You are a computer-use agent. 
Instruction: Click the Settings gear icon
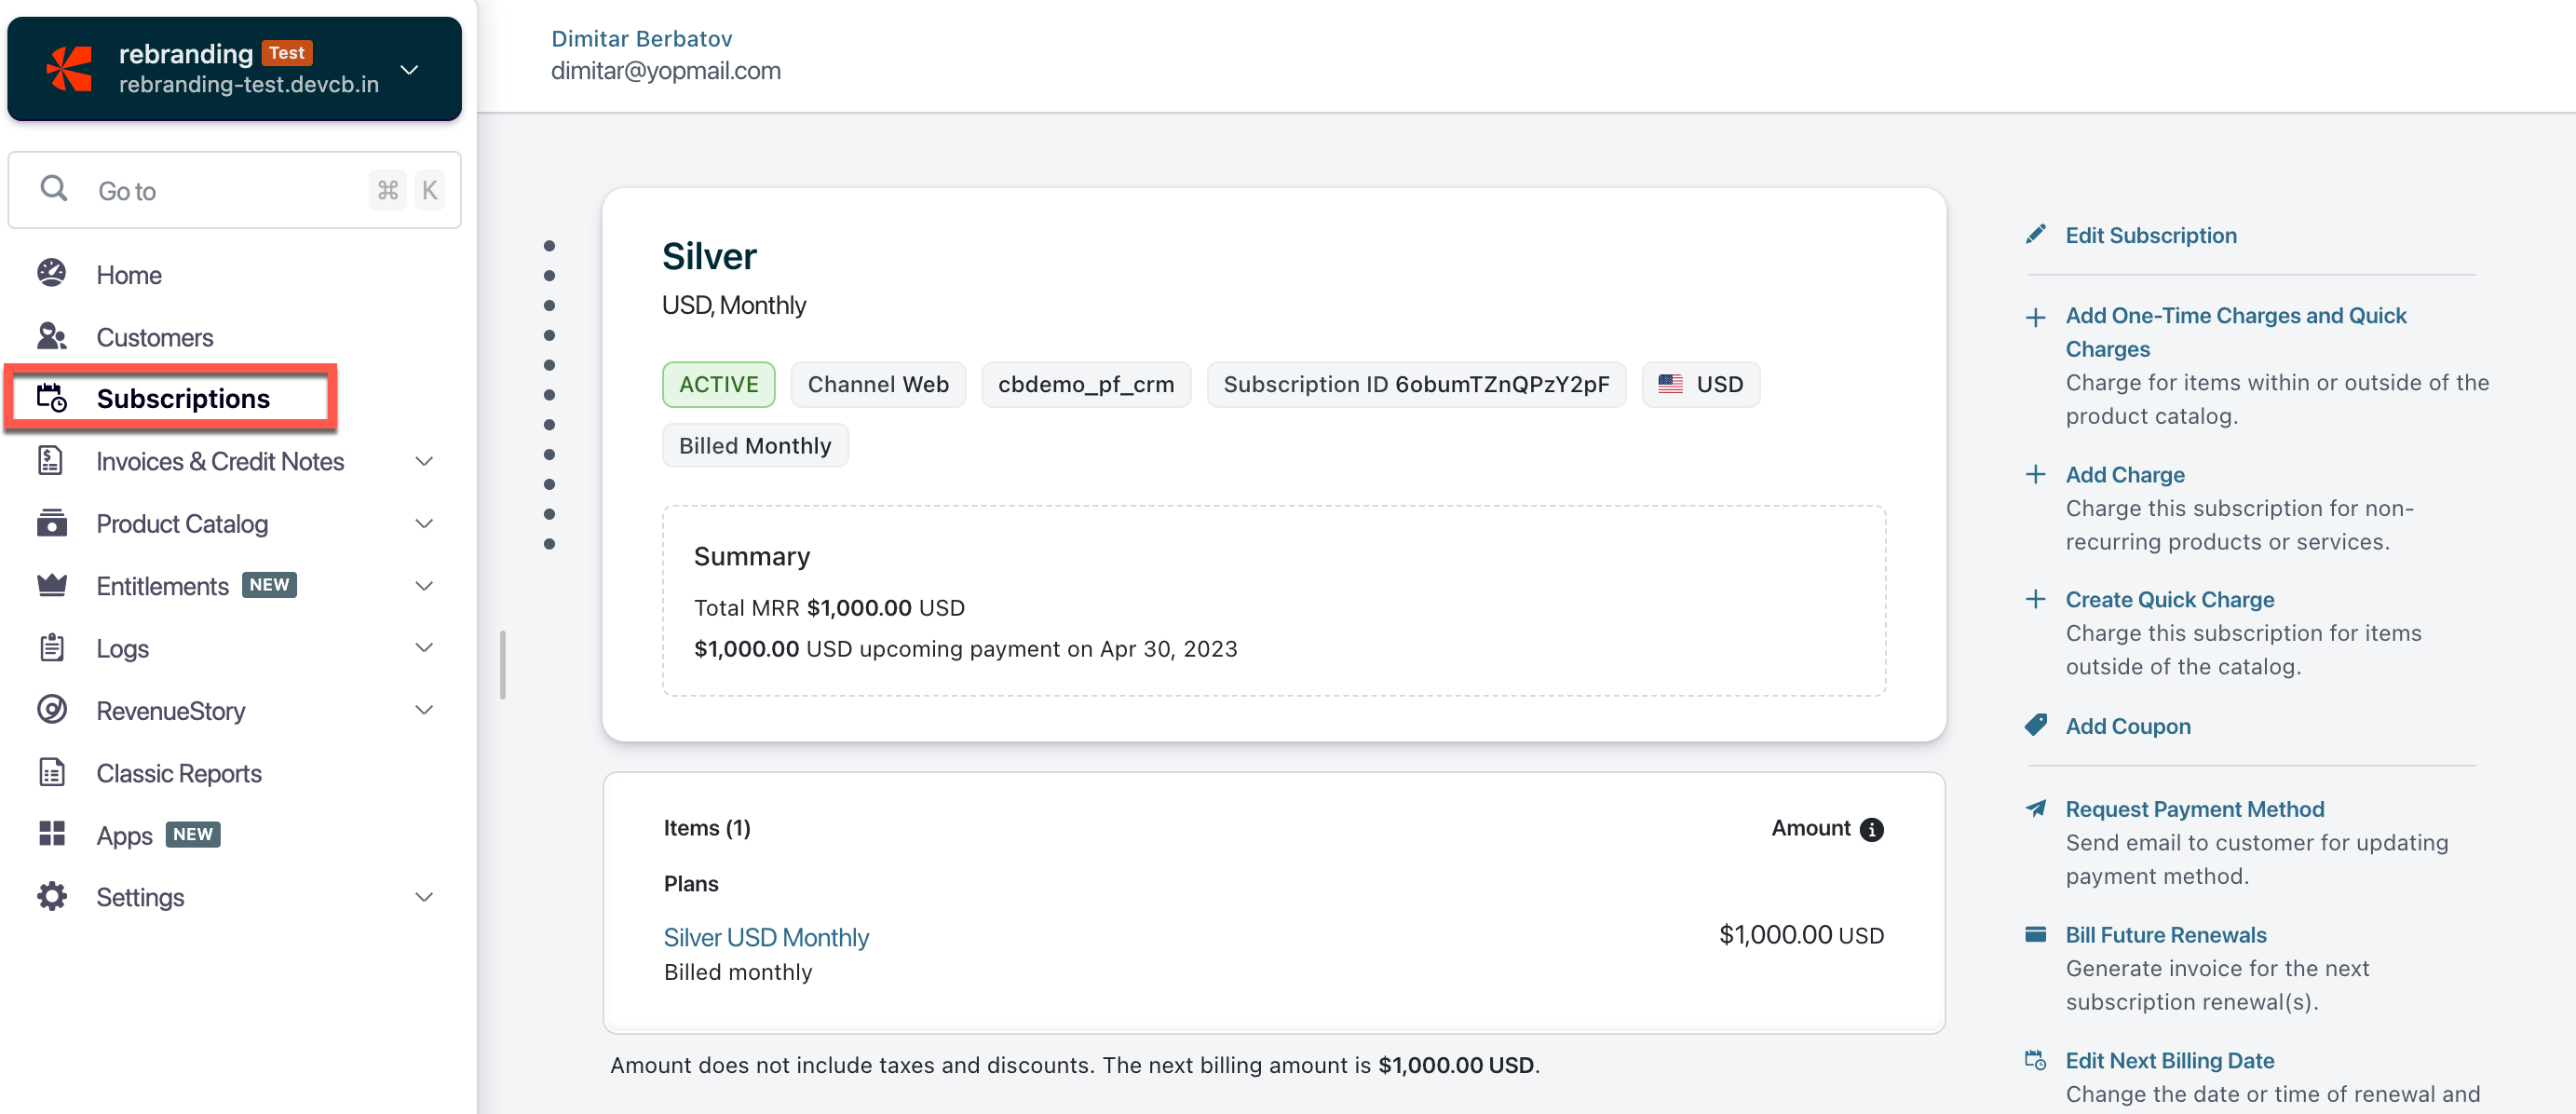(x=52, y=896)
